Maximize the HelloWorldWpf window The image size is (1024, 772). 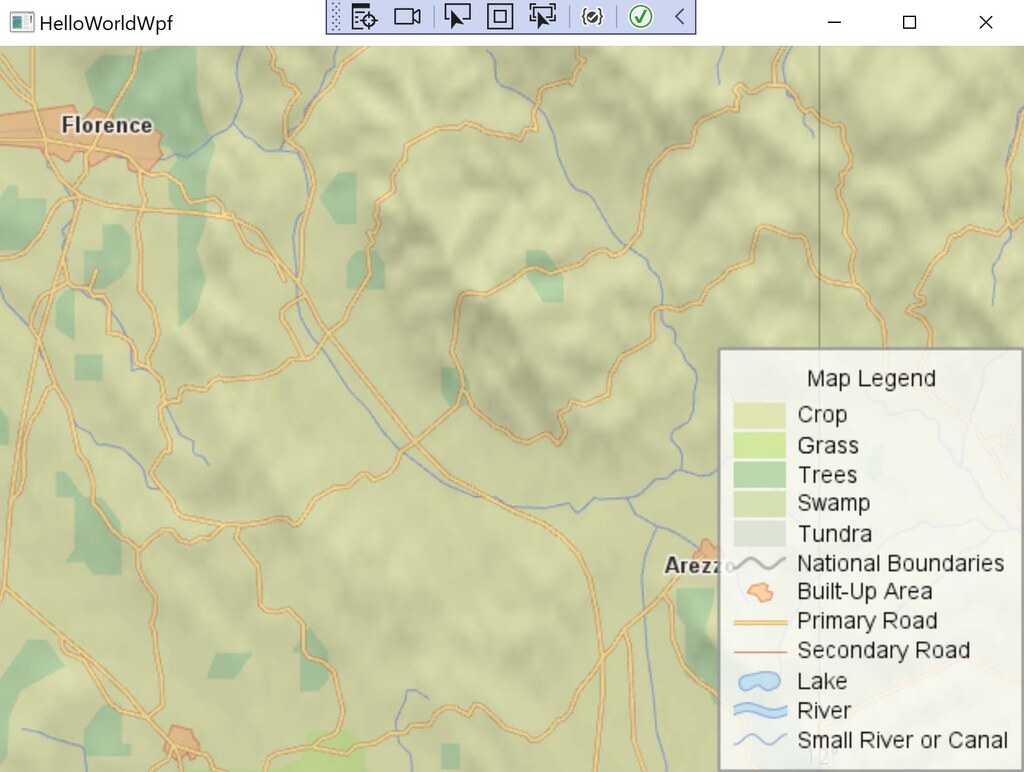pos(909,22)
